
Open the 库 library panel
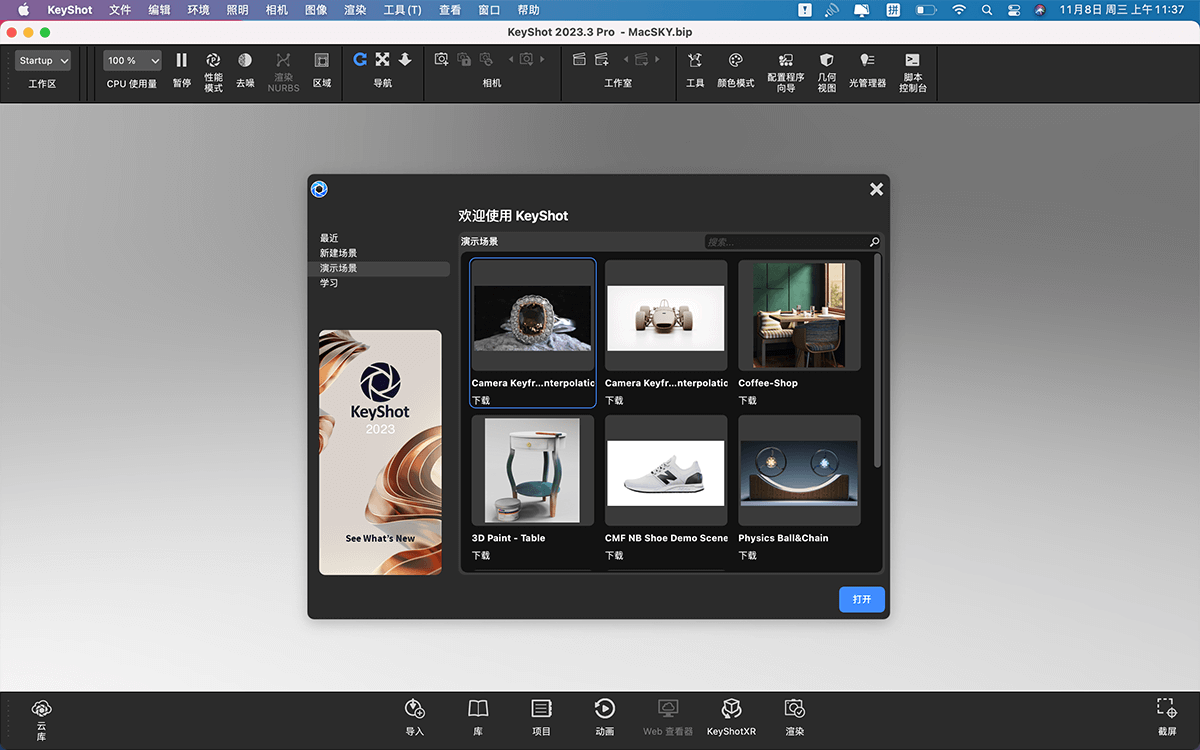(x=478, y=709)
